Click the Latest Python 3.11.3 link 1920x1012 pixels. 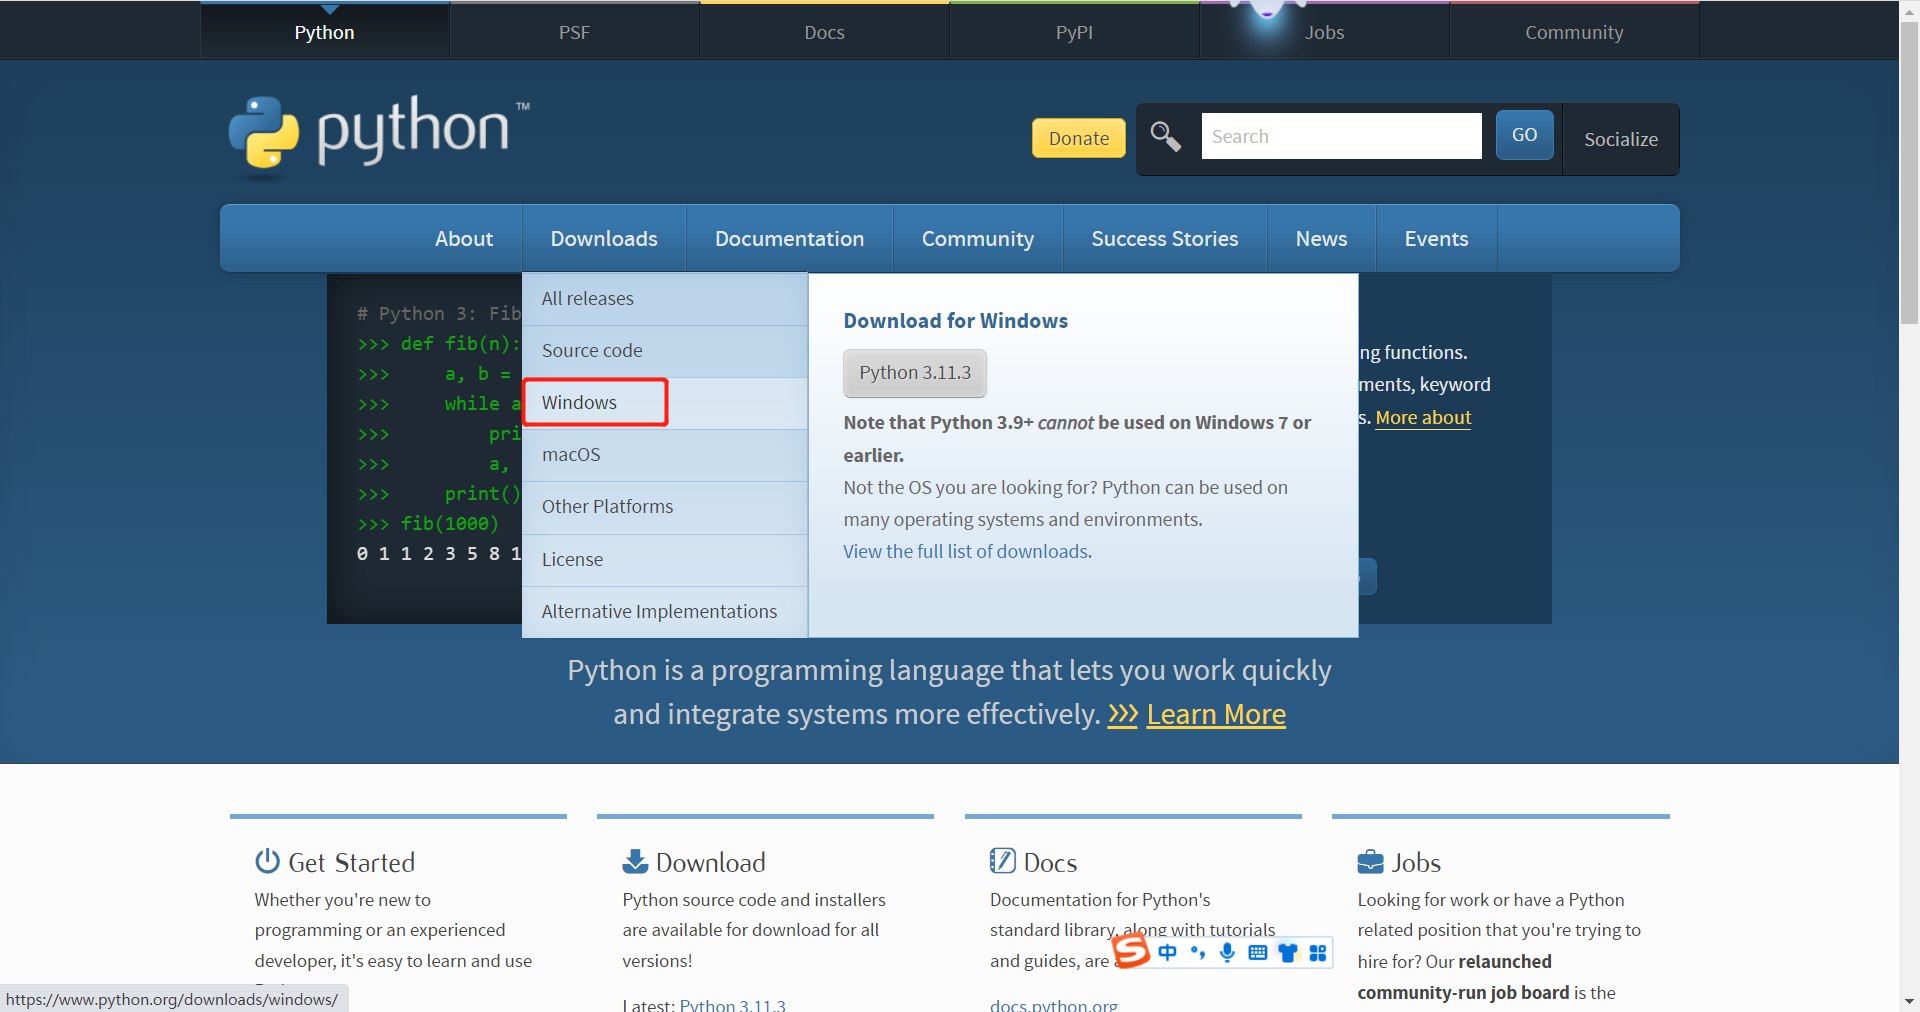[x=732, y=1005]
